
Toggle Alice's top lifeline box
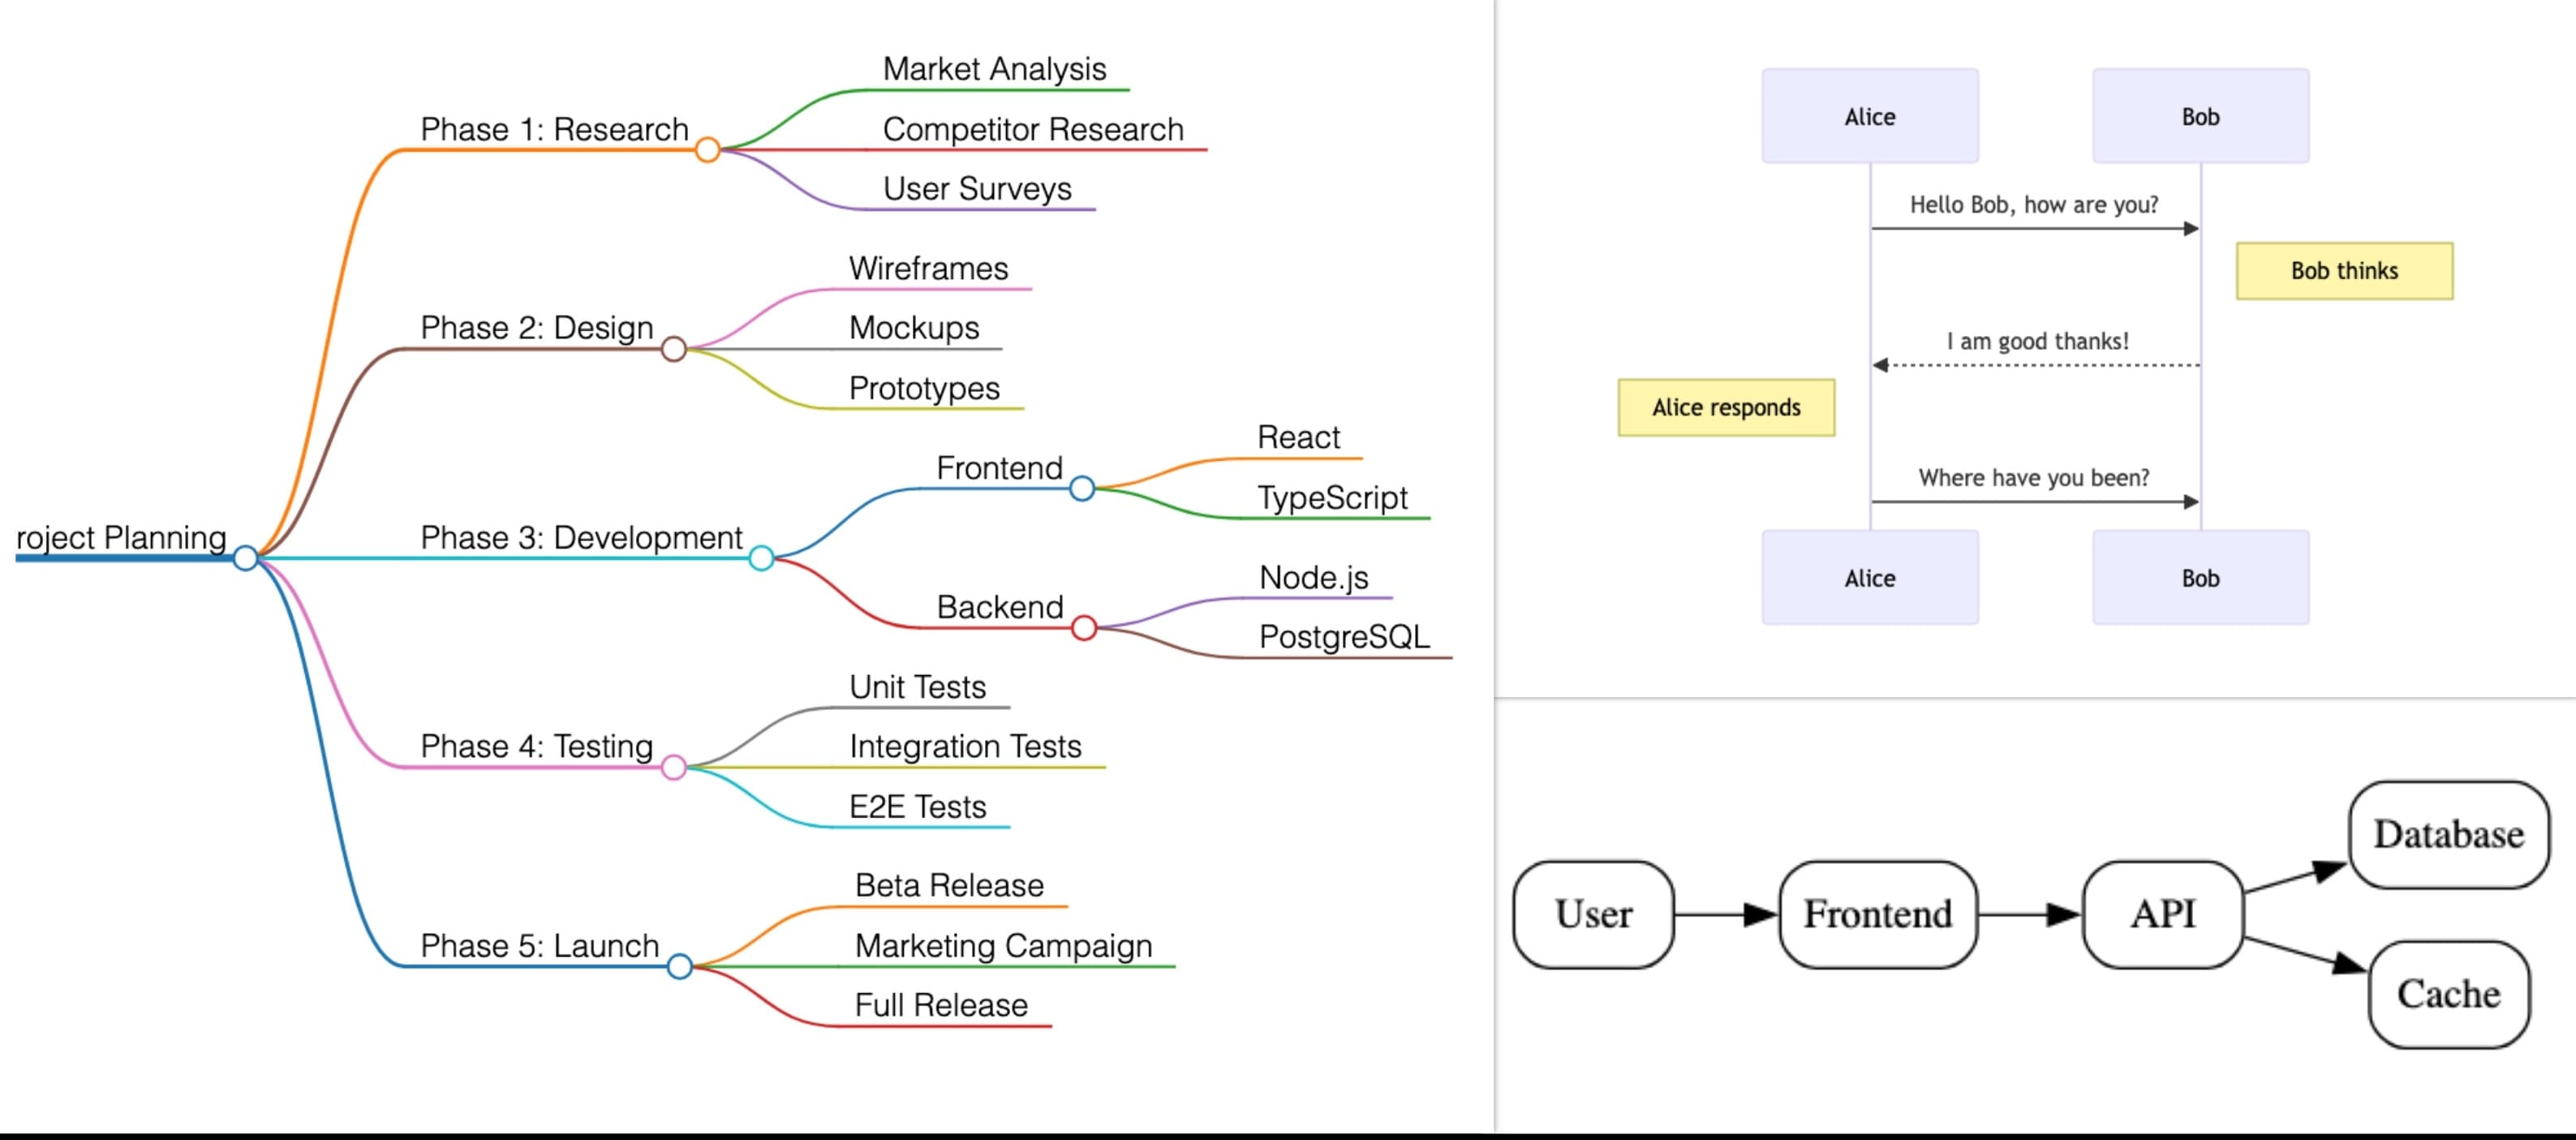tap(1869, 115)
